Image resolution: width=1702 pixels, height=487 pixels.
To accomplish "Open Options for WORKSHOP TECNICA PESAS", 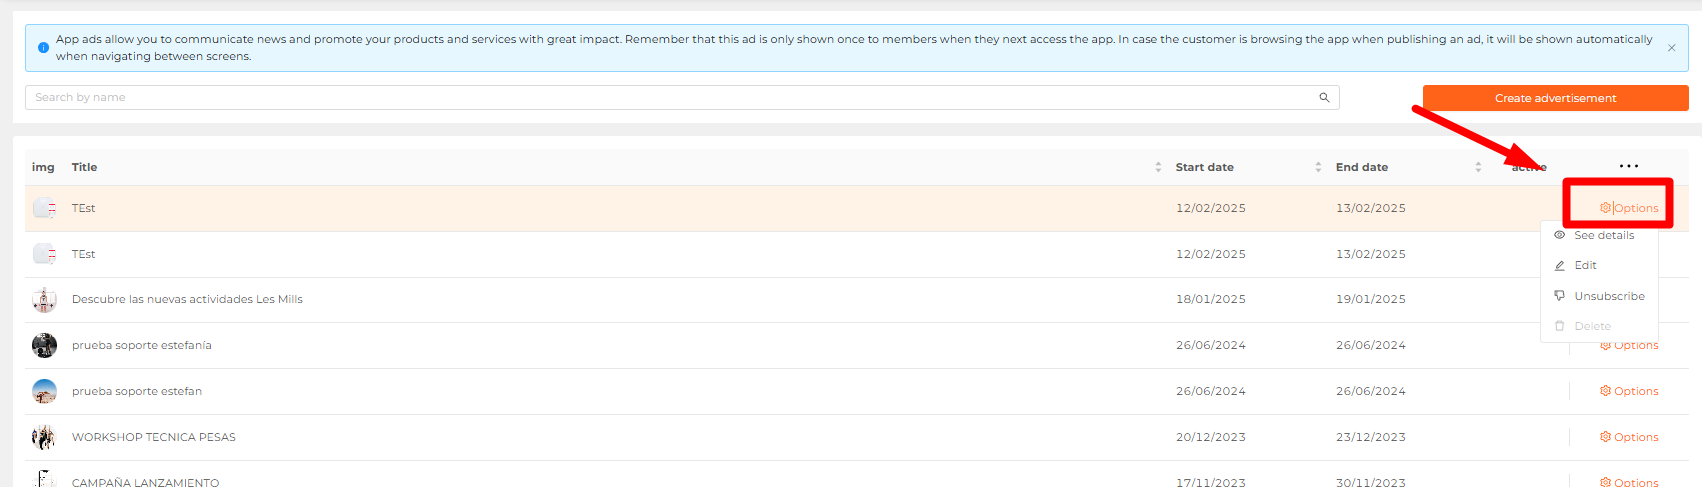I will point(1629,437).
